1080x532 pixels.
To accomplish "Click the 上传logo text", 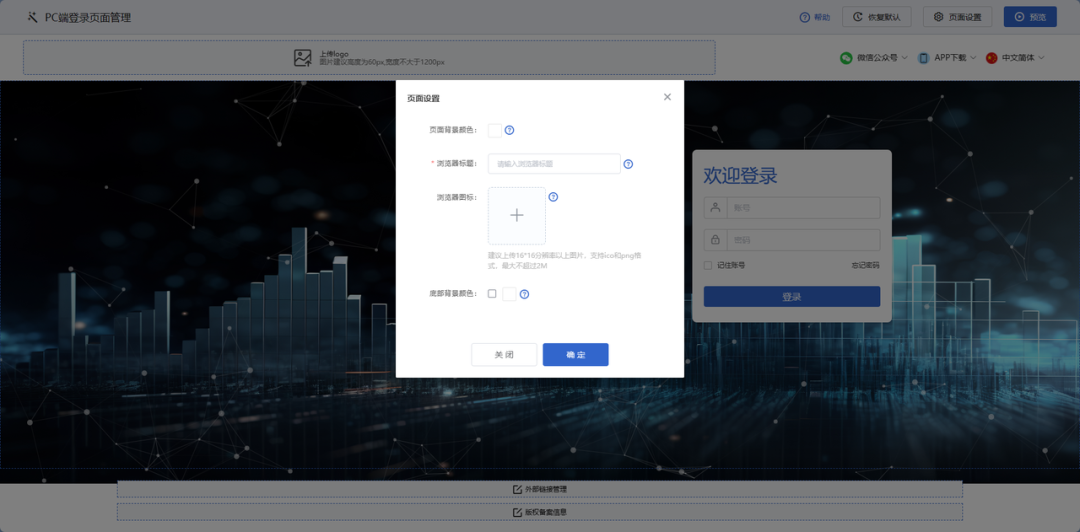I will [333, 53].
